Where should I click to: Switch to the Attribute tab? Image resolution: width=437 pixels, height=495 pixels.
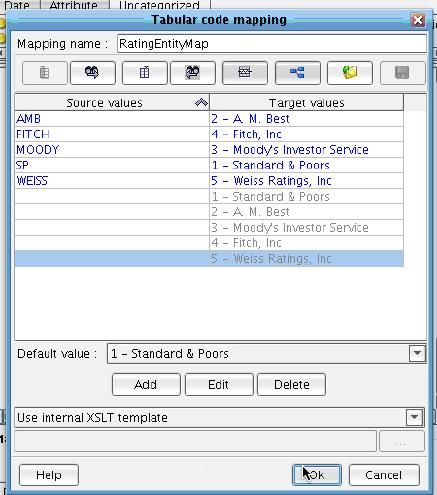[x=73, y=5]
